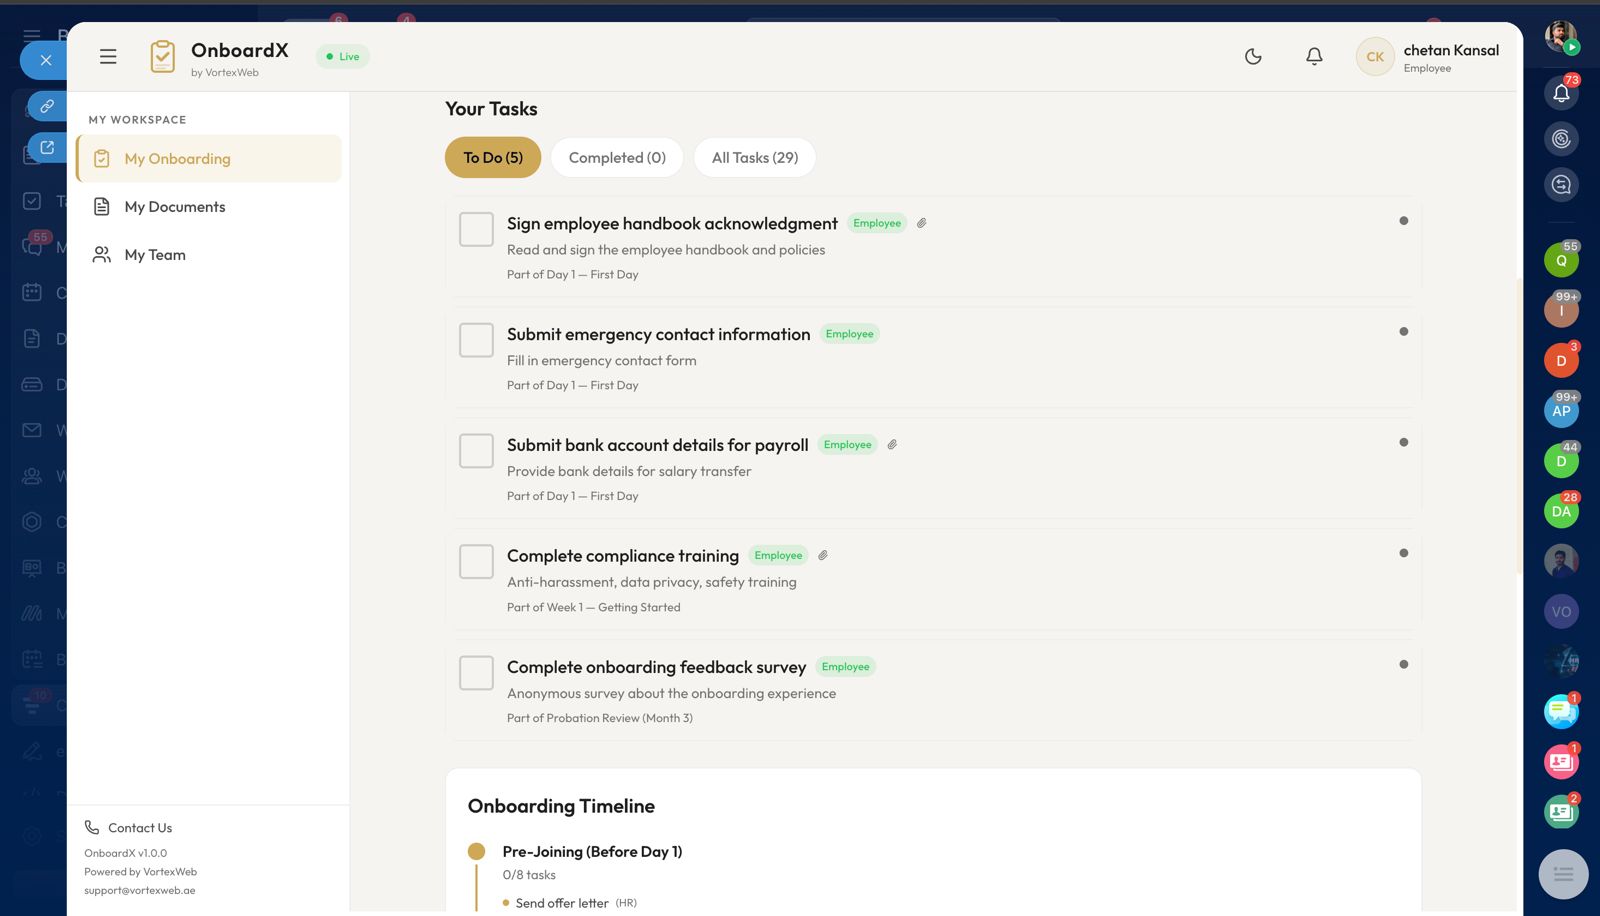The image size is (1600, 916).
Task: Click paperclip icon on bank account task
Action: (x=892, y=445)
